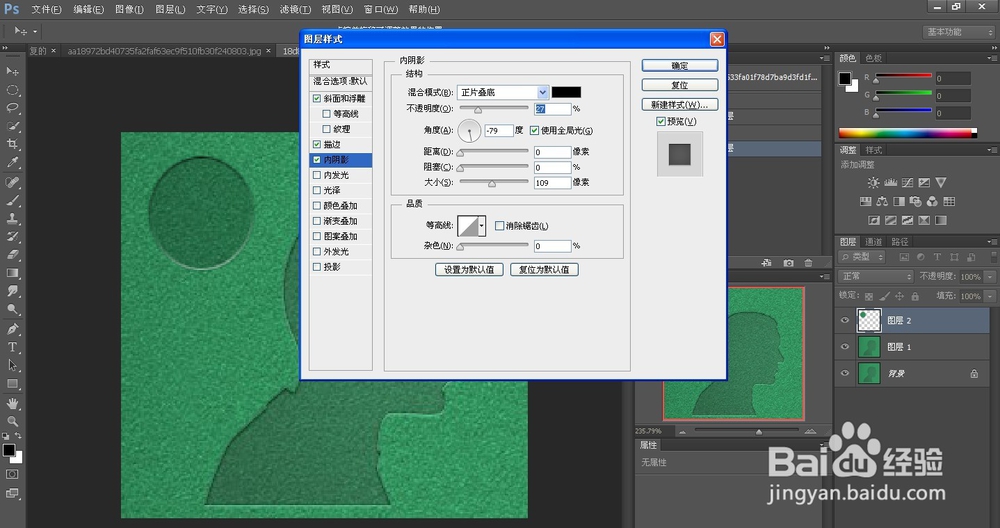Screen dimensions: 1000x528
Task: Click the 新建样式(W)... button
Action: click(x=680, y=105)
